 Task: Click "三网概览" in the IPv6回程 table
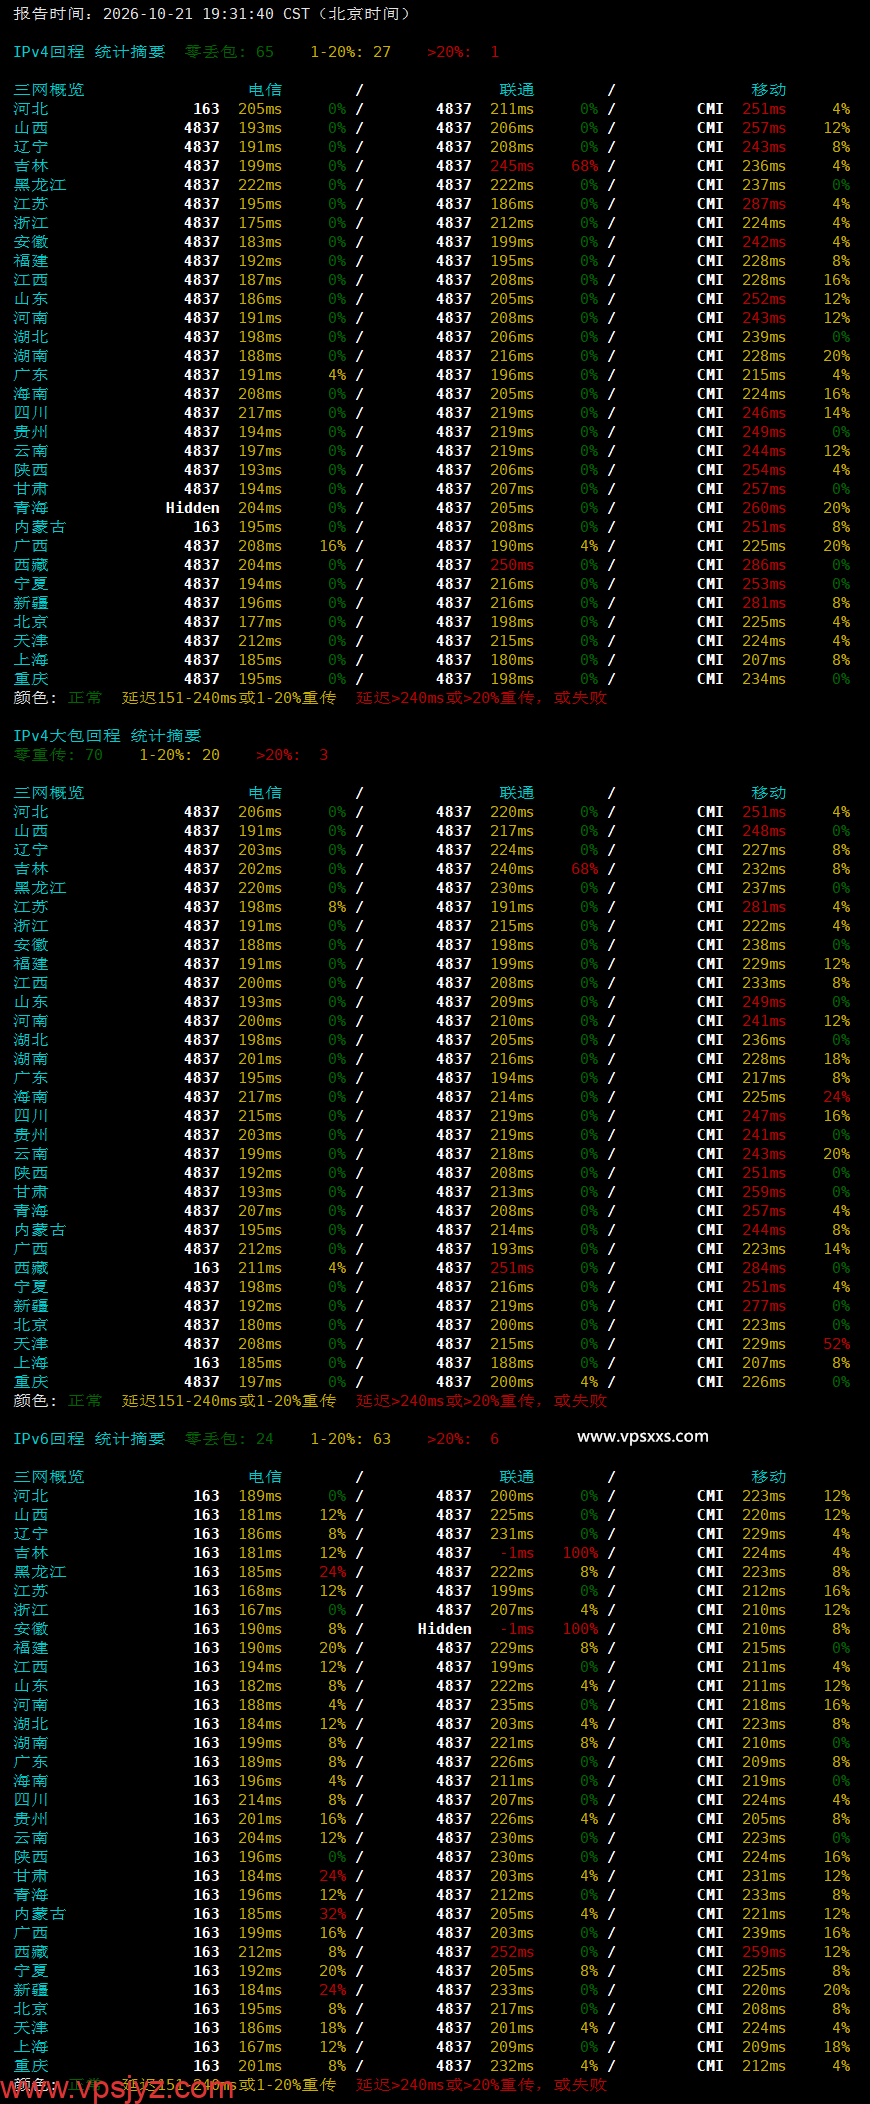[x=49, y=1477]
